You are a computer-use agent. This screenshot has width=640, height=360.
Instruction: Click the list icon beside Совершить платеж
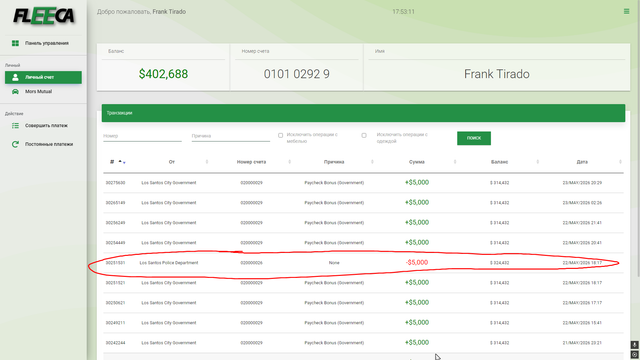(x=15, y=126)
